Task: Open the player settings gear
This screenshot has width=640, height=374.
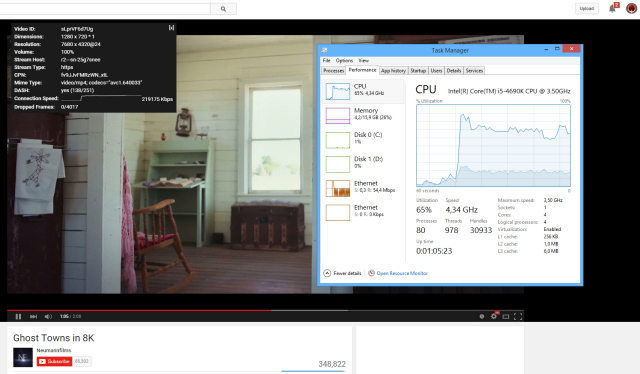Action: point(494,316)
